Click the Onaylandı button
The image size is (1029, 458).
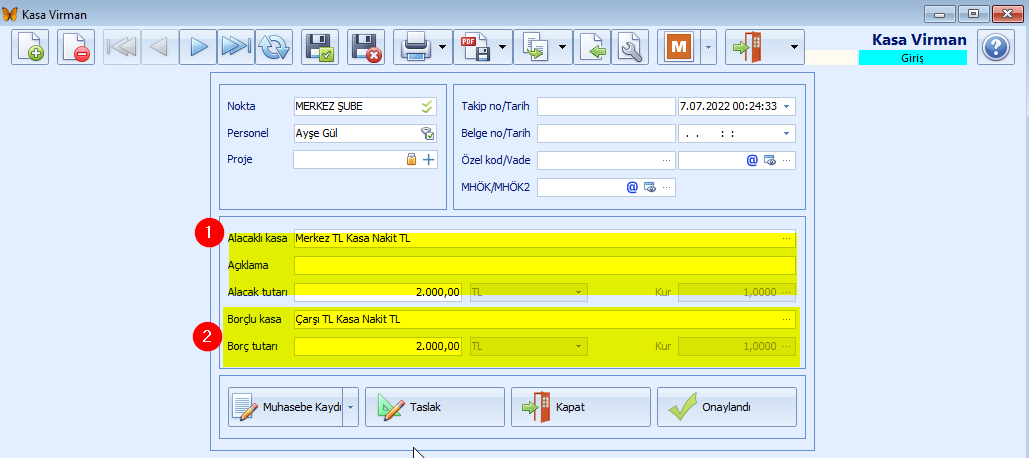coord(726,407)
